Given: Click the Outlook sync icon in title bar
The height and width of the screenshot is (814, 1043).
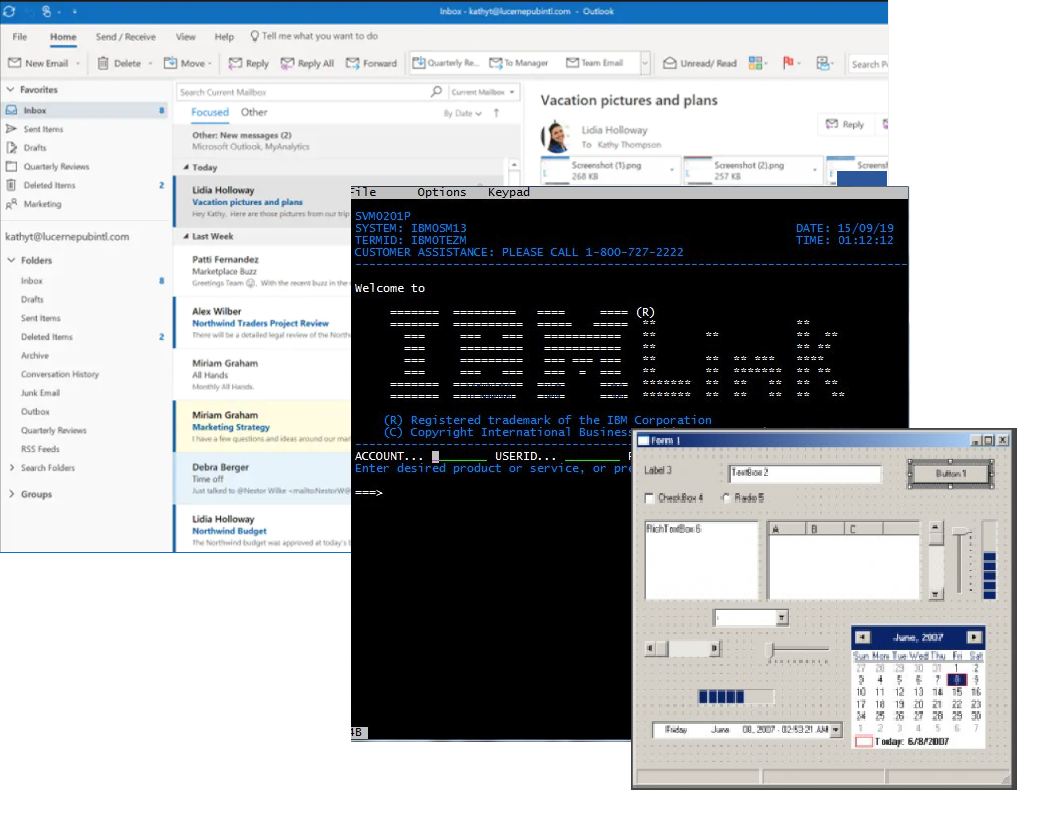Looking at the screenshot, I should coord(9,11).
